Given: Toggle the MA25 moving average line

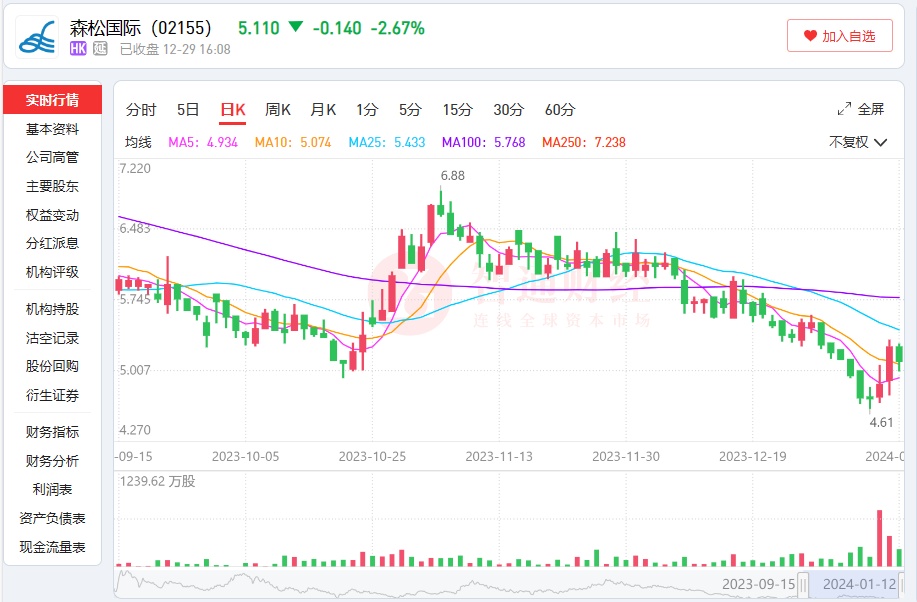Looking at the screenshot, I should click(x=387, y=142).
